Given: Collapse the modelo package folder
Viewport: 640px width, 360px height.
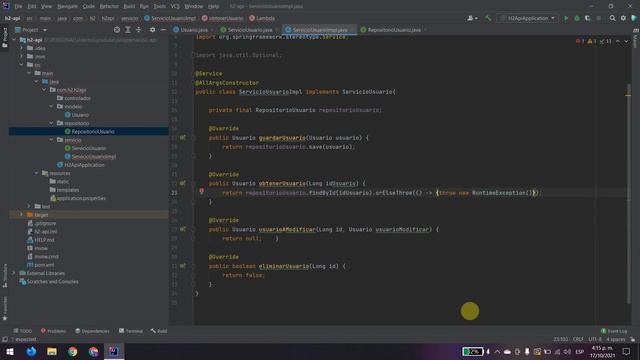Looking at the screenshot, I should click(51, 107).
